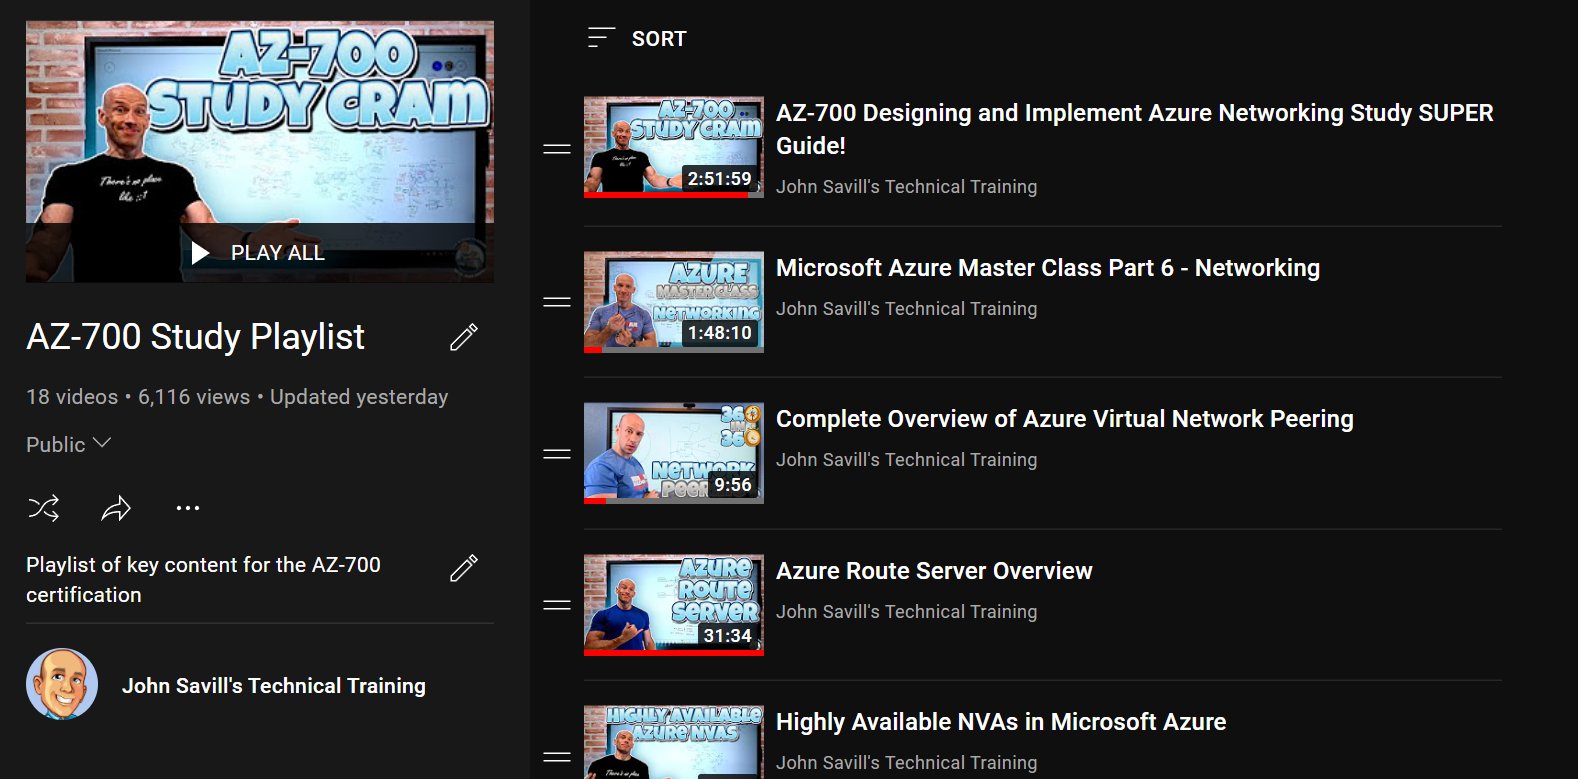Click channel name under Virtual Network Peering video
Image resolution: width=1578 pixels, height=779 pixels.
[907, 460]
